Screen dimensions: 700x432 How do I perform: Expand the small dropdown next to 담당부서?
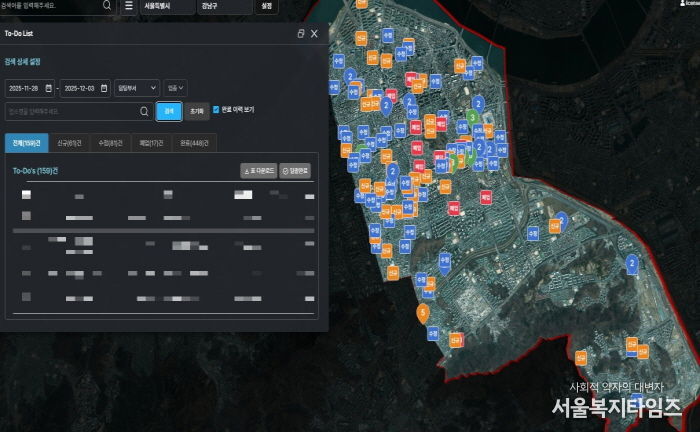coord(175,88)
